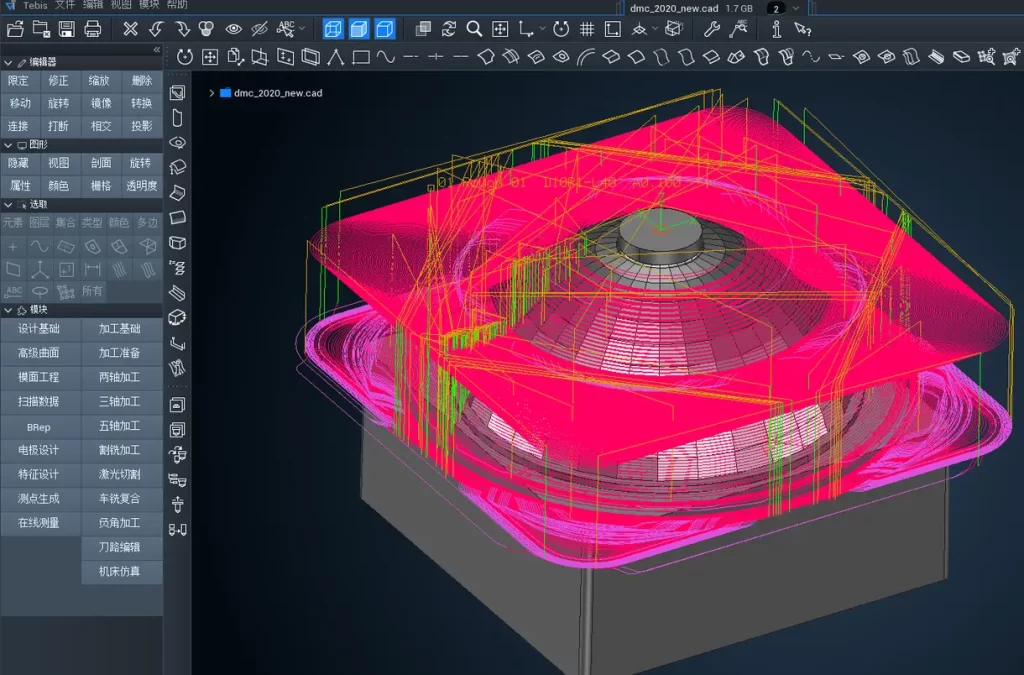Open the 视图 menu
The width and height of the screenshot is (1024, 675).
pyautogui.click(x=121, y=5)
